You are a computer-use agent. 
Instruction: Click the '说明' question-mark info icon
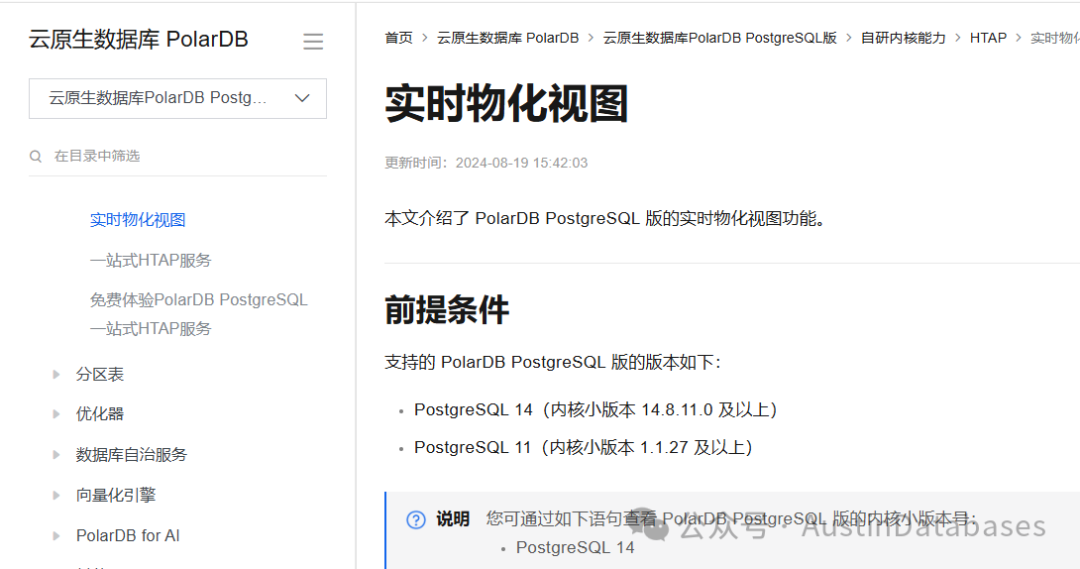click(x=416, y=519)
